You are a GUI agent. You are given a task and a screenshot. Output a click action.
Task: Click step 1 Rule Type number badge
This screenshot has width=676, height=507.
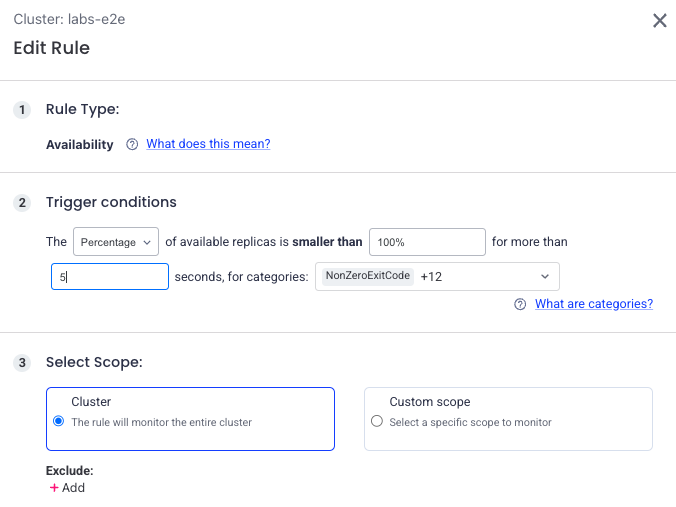[x=22, y=110]
